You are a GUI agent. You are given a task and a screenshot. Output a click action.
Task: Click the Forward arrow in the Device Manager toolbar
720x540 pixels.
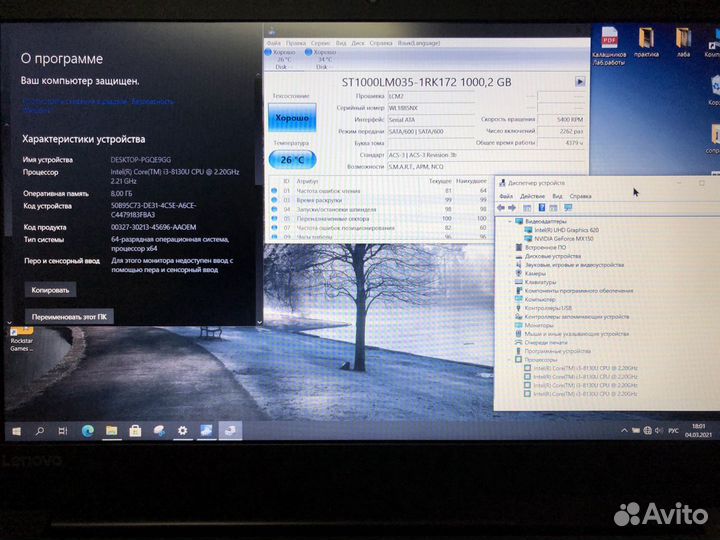(512, 208)
